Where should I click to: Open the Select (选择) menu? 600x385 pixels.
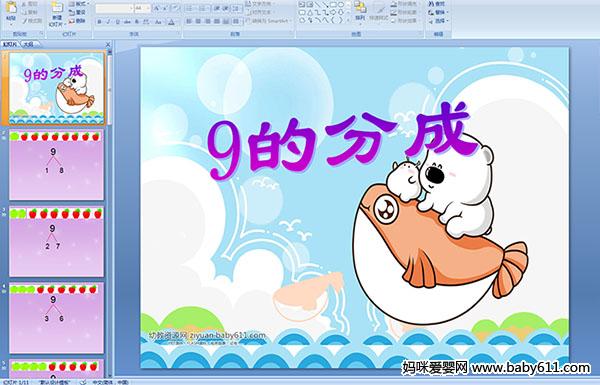[x=439, y=21]
